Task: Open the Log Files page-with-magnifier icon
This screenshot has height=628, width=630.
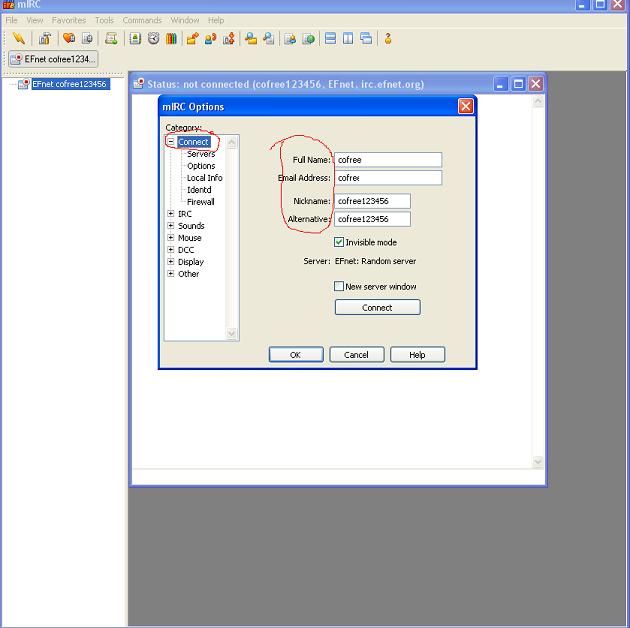Action: (x=268, y=39)
